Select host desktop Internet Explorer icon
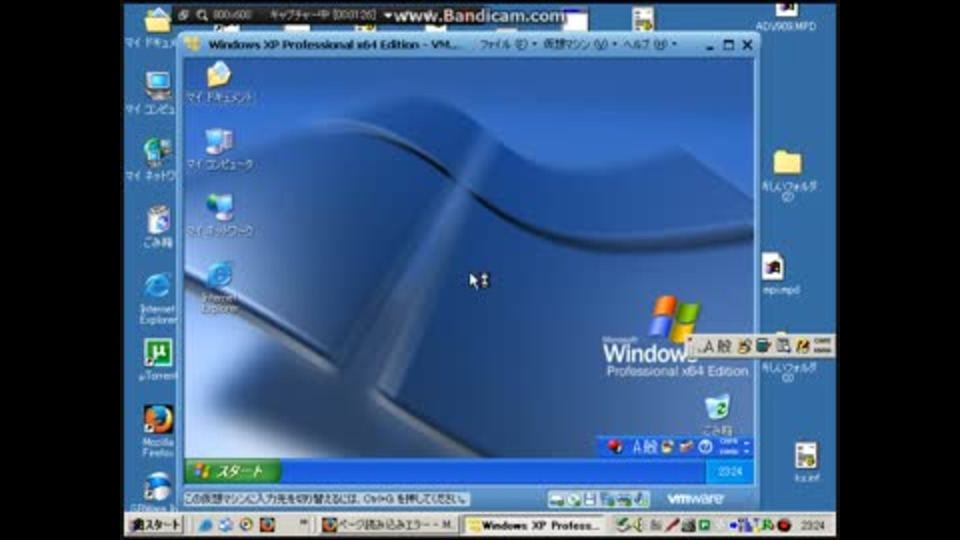This screenshot has width=960, height=540. 158,298
